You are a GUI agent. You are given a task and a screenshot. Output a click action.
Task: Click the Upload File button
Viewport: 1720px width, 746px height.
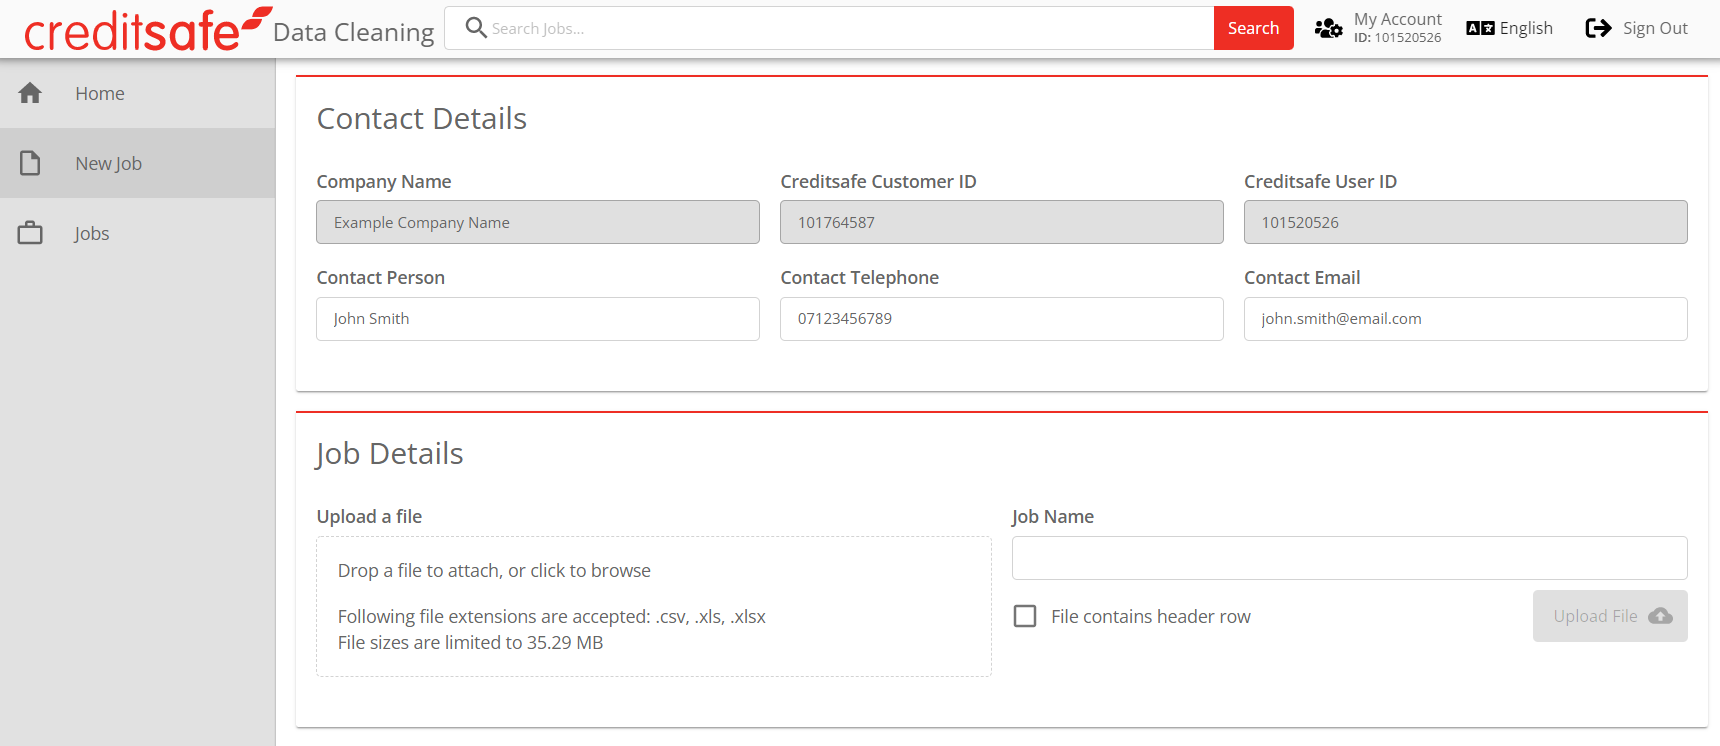[x=1610, y=616]
